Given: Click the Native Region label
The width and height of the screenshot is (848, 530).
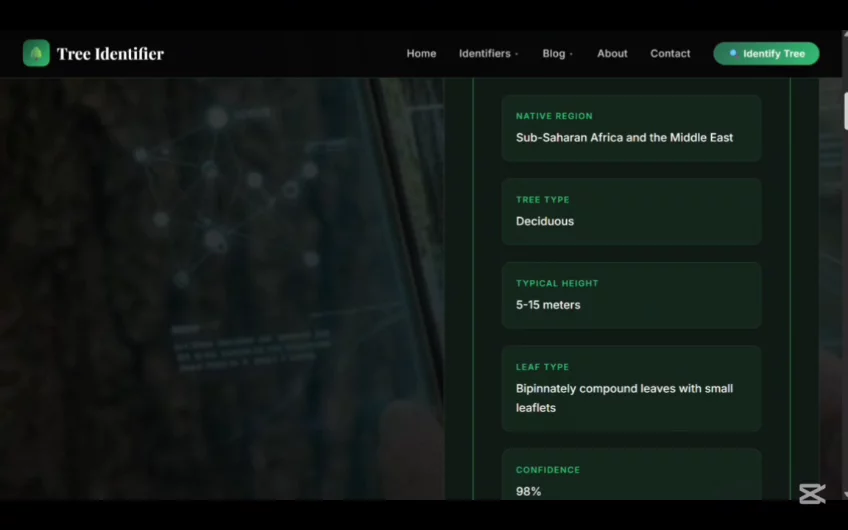Looking at the screenshot, I should tap(554, 116).
